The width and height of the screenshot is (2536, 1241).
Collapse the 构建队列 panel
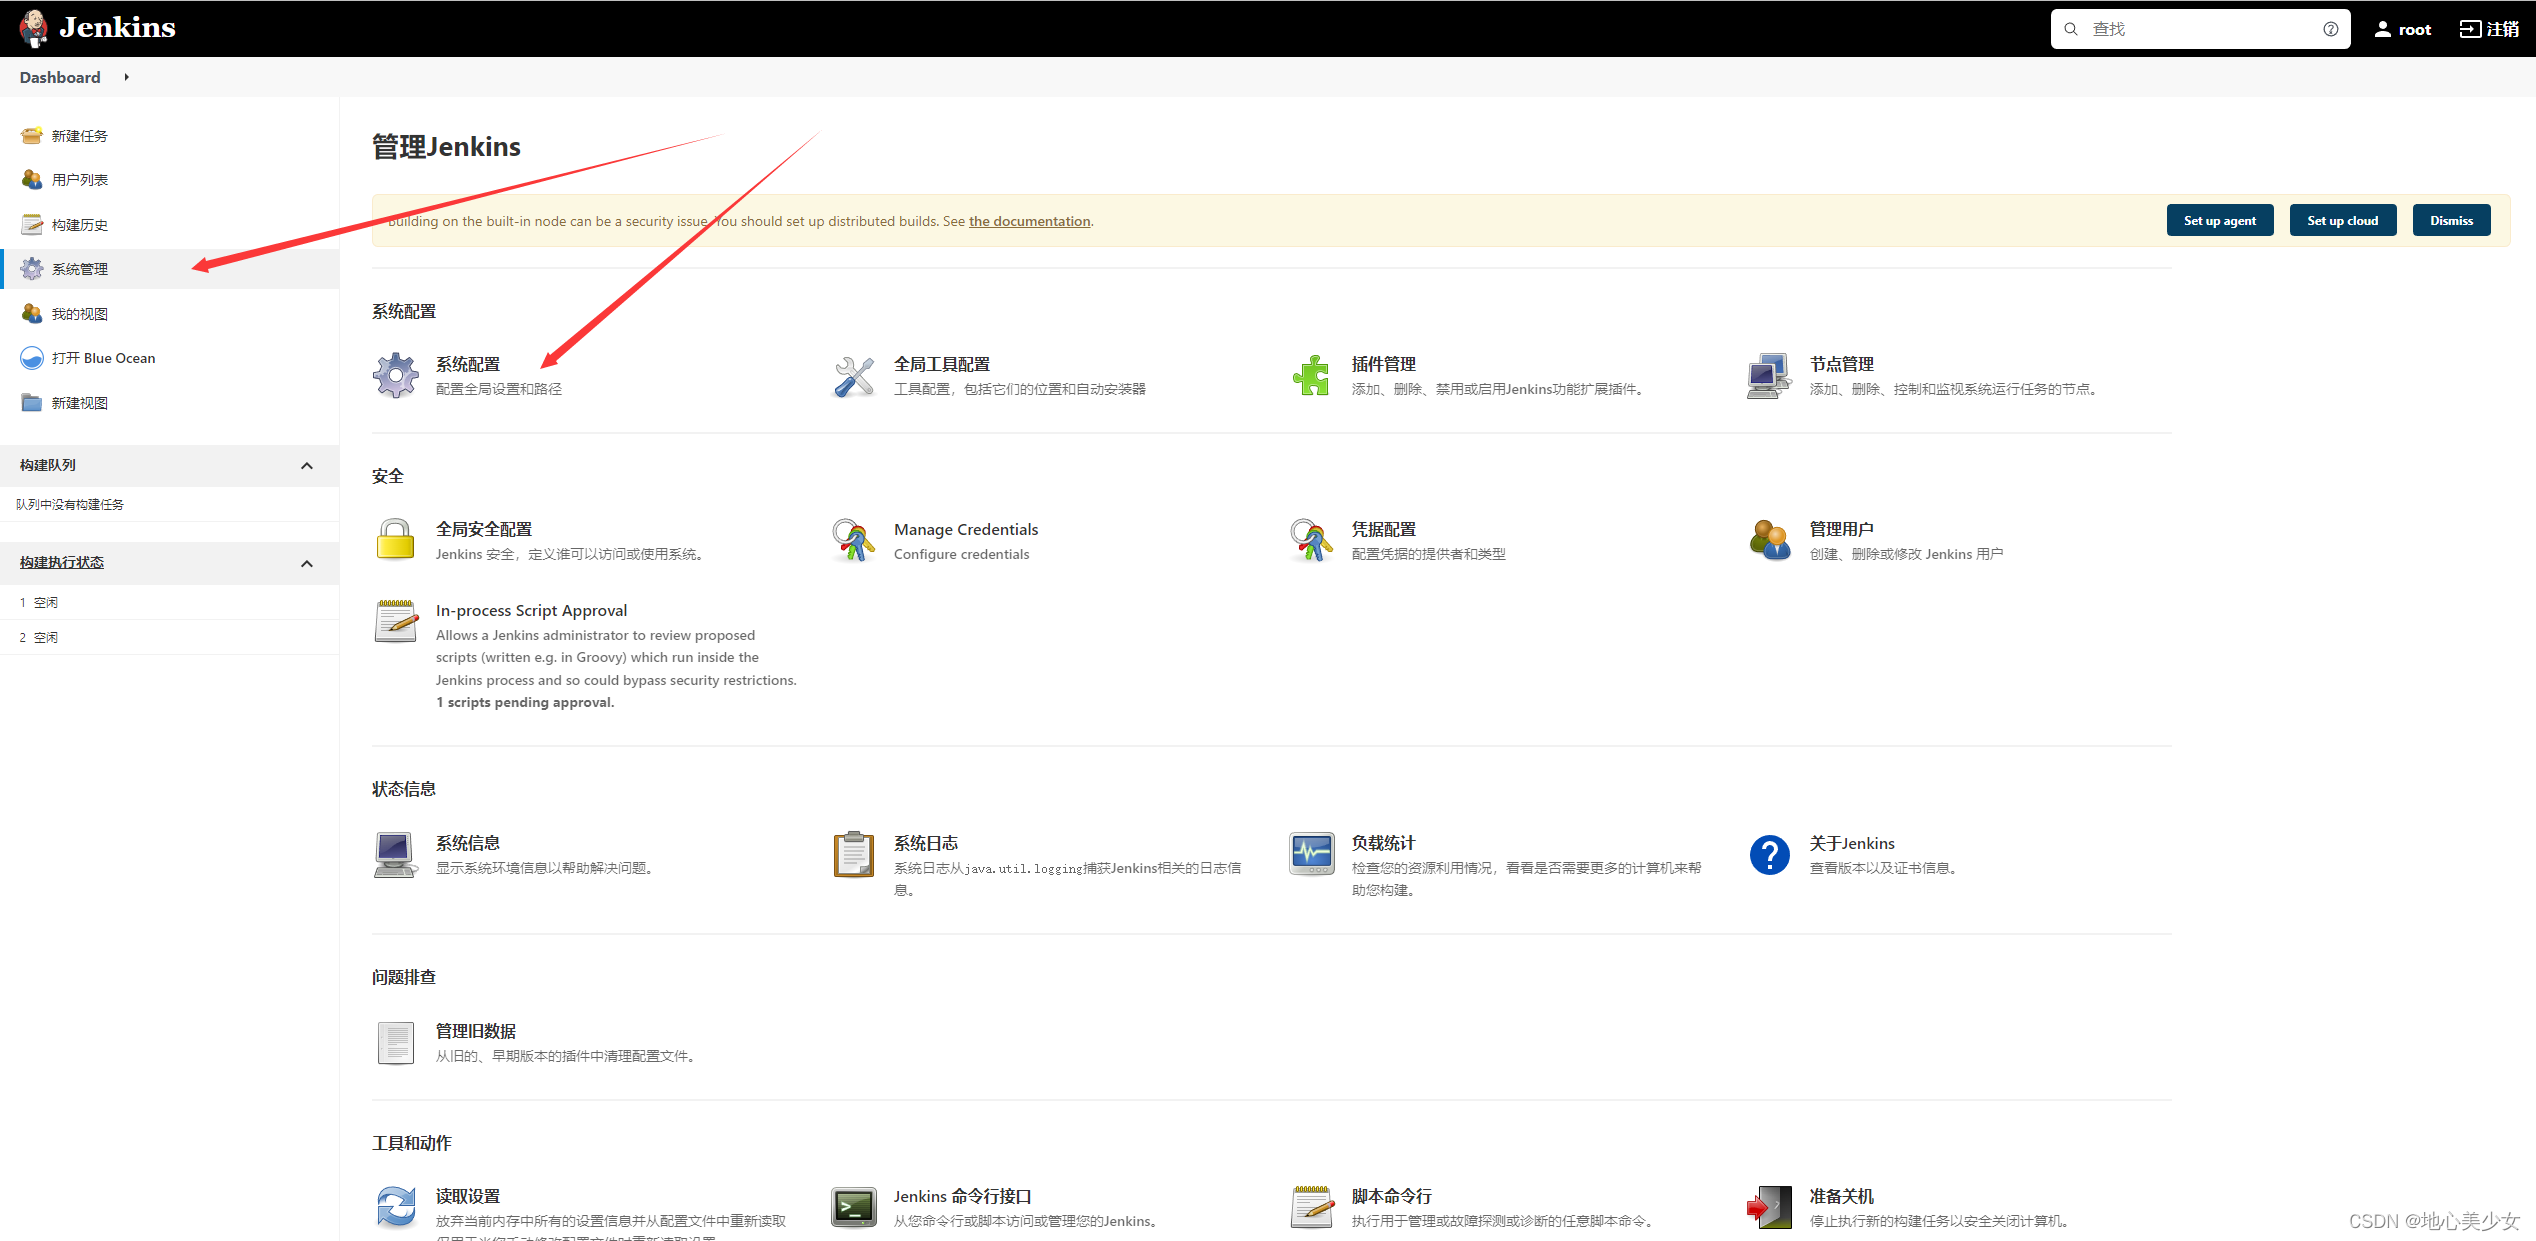click(307, 466)
